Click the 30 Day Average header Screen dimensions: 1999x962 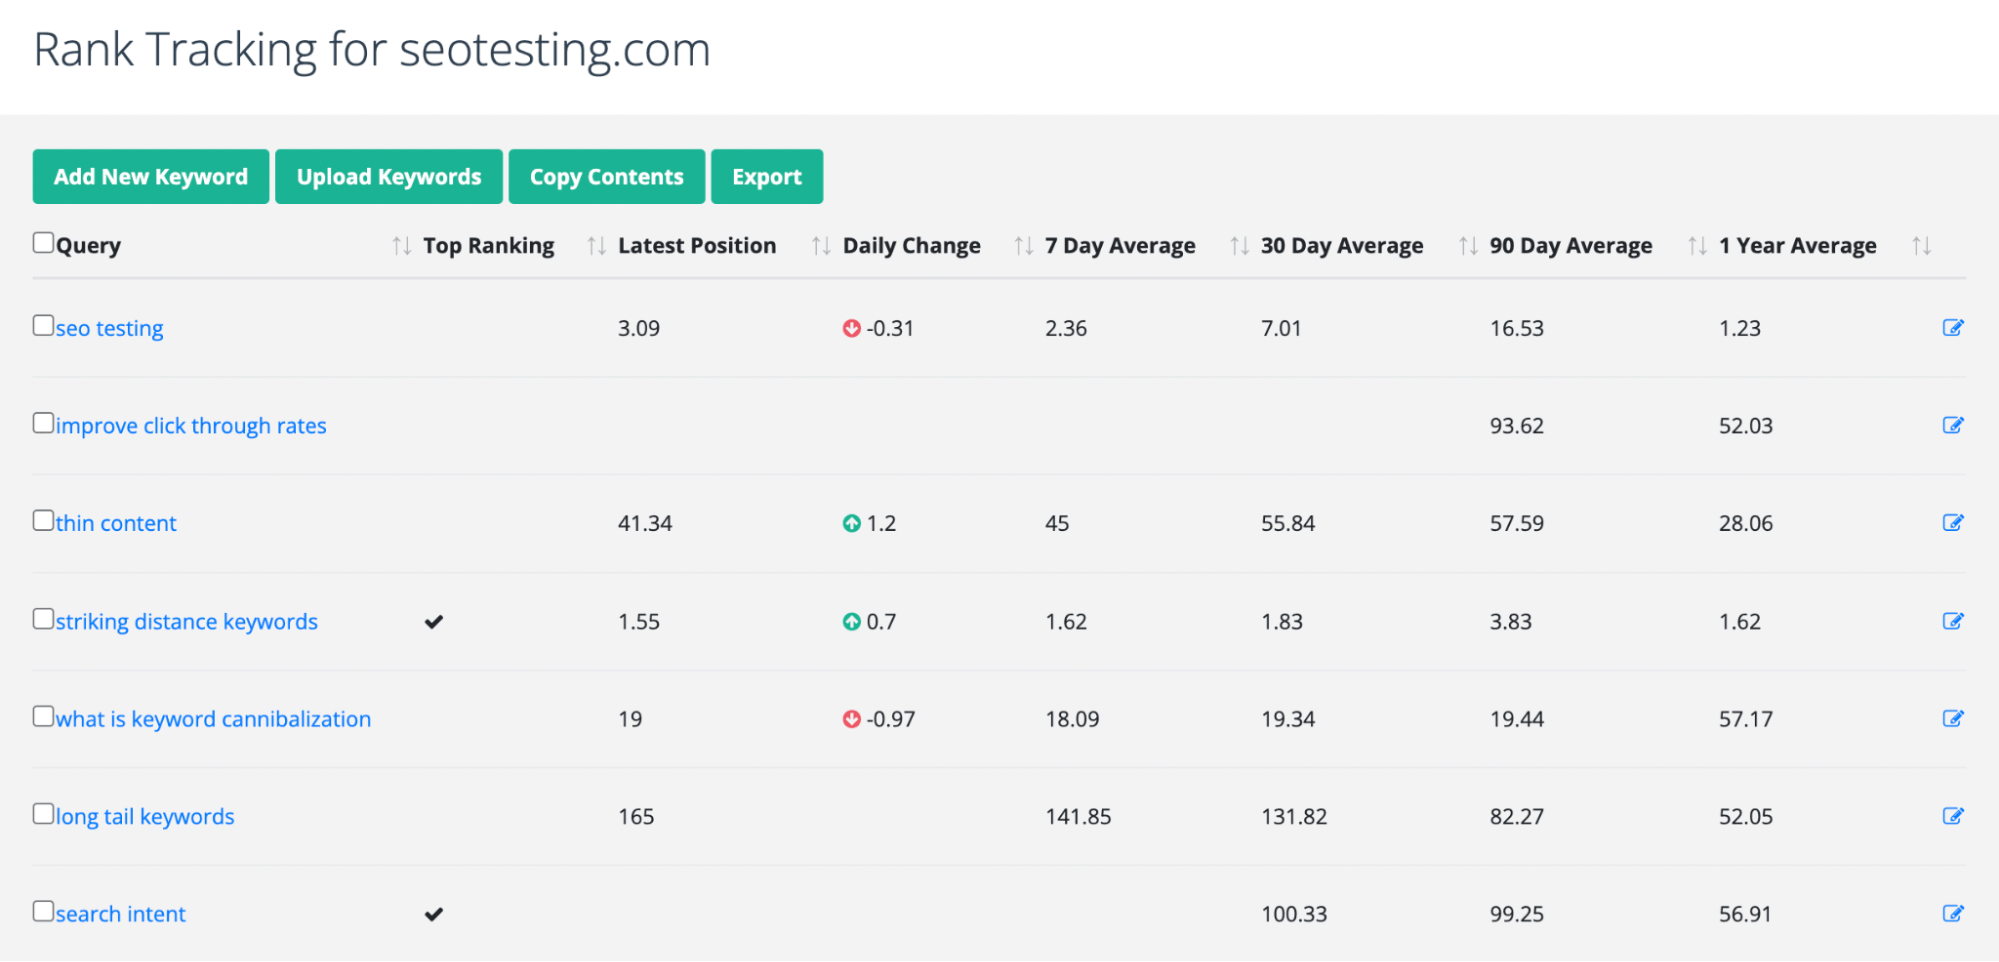[x=1342, y=246]
